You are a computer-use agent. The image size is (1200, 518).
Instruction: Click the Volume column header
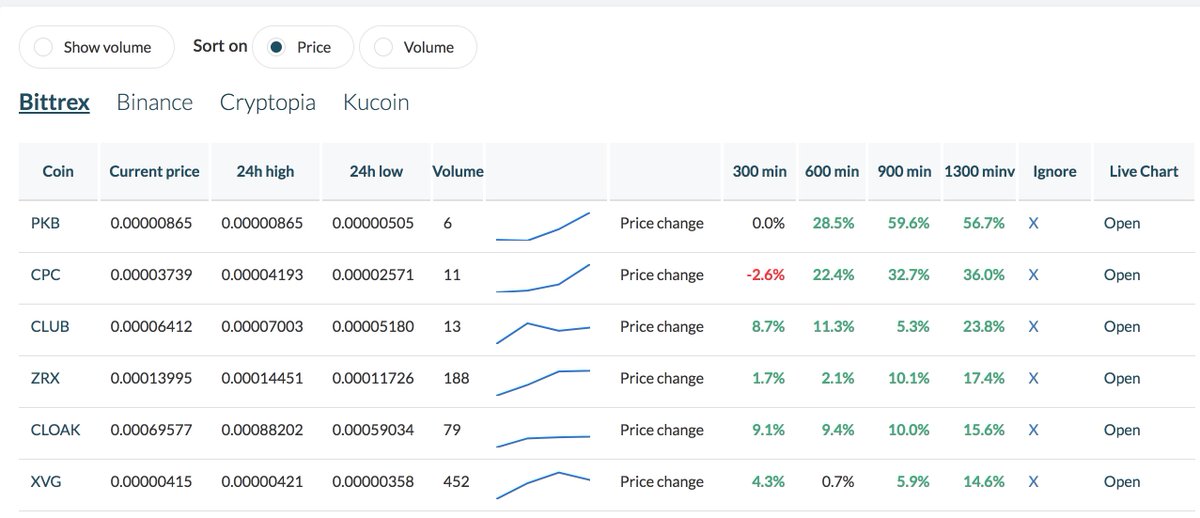(458, 171)
